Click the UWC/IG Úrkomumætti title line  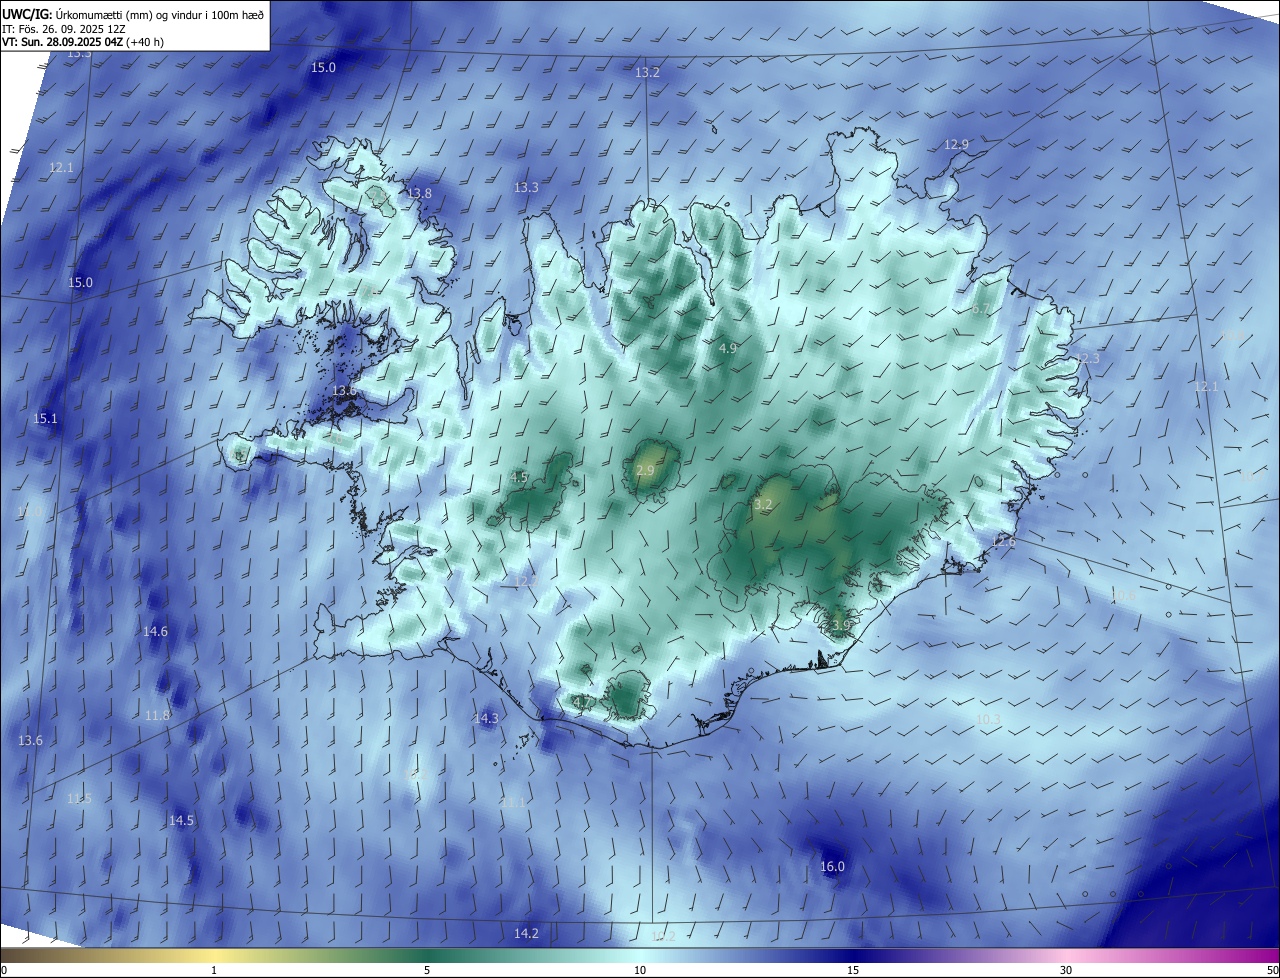pos(133,15)
